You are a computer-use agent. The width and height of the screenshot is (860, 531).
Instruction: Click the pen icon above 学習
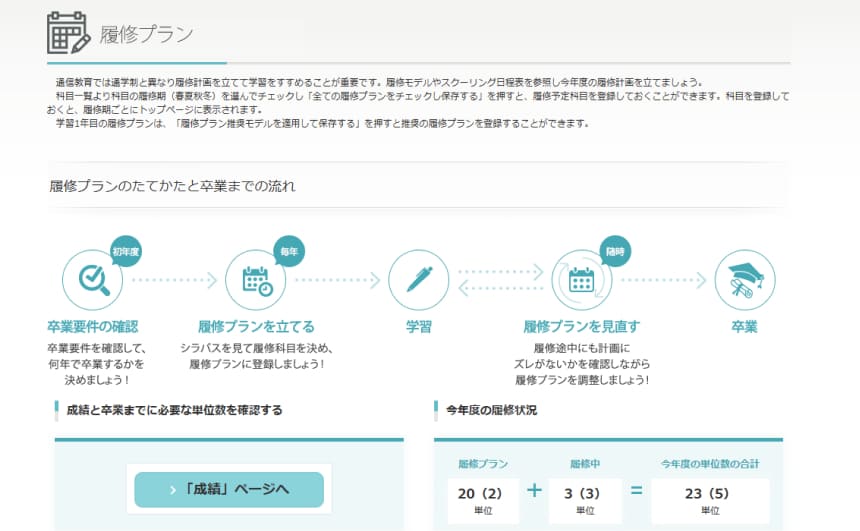[418, 279]
